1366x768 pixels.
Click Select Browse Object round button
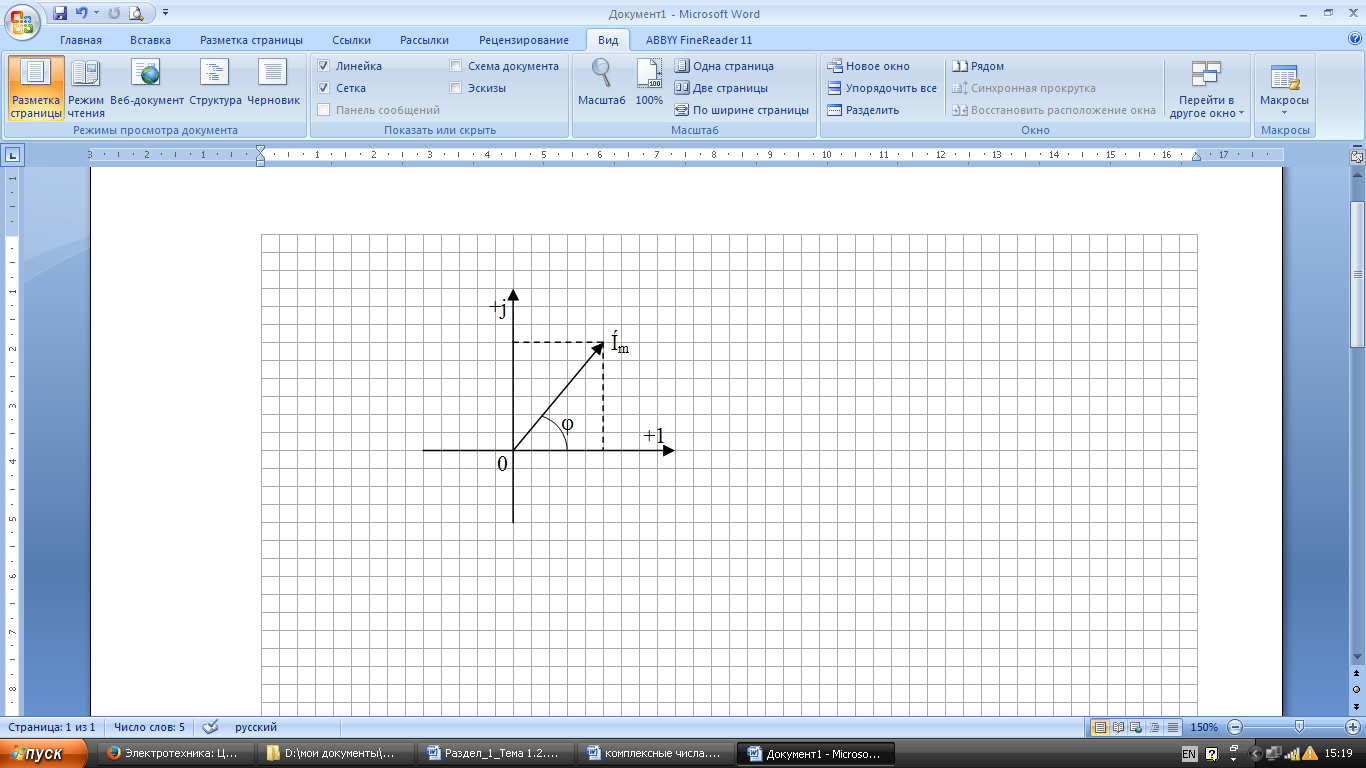point(1357,689)
